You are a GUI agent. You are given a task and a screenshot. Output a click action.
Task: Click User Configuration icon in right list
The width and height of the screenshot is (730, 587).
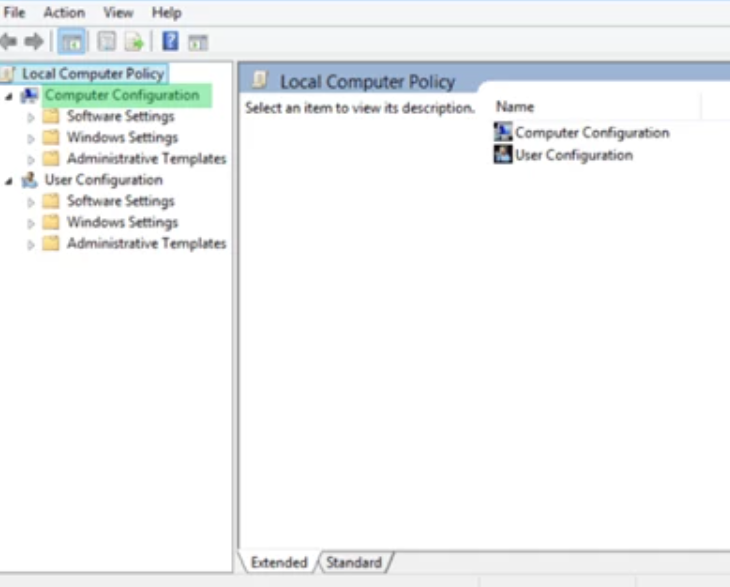point(503,155)
